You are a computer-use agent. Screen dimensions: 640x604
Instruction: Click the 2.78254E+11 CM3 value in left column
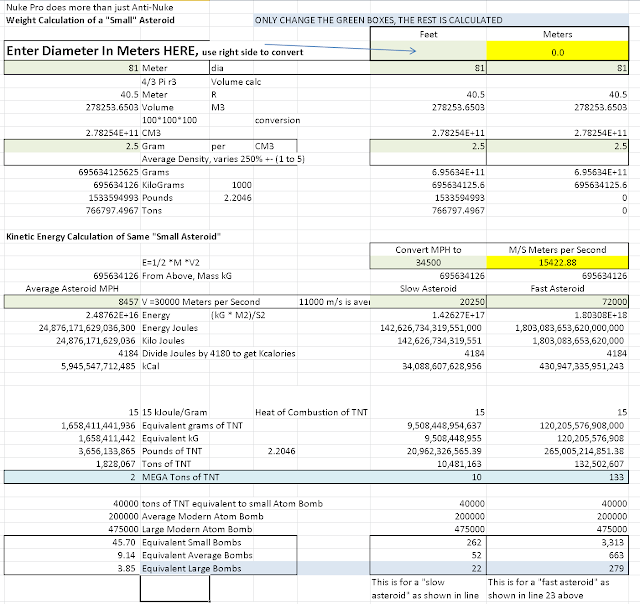(112, 133)
